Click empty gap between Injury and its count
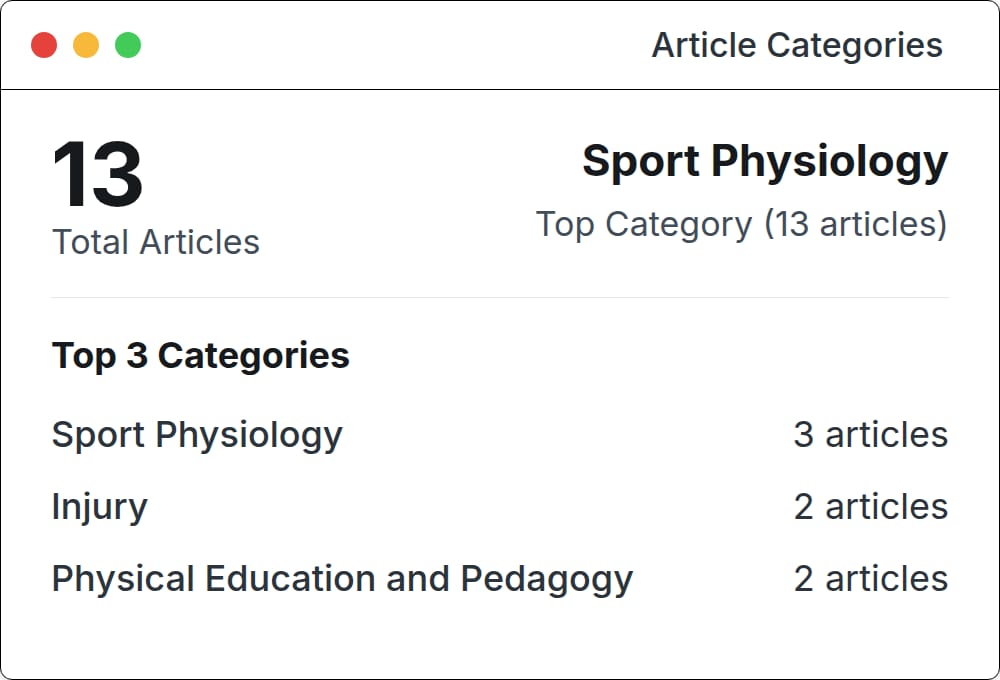1000x680 pixels. tap(470, 507)
